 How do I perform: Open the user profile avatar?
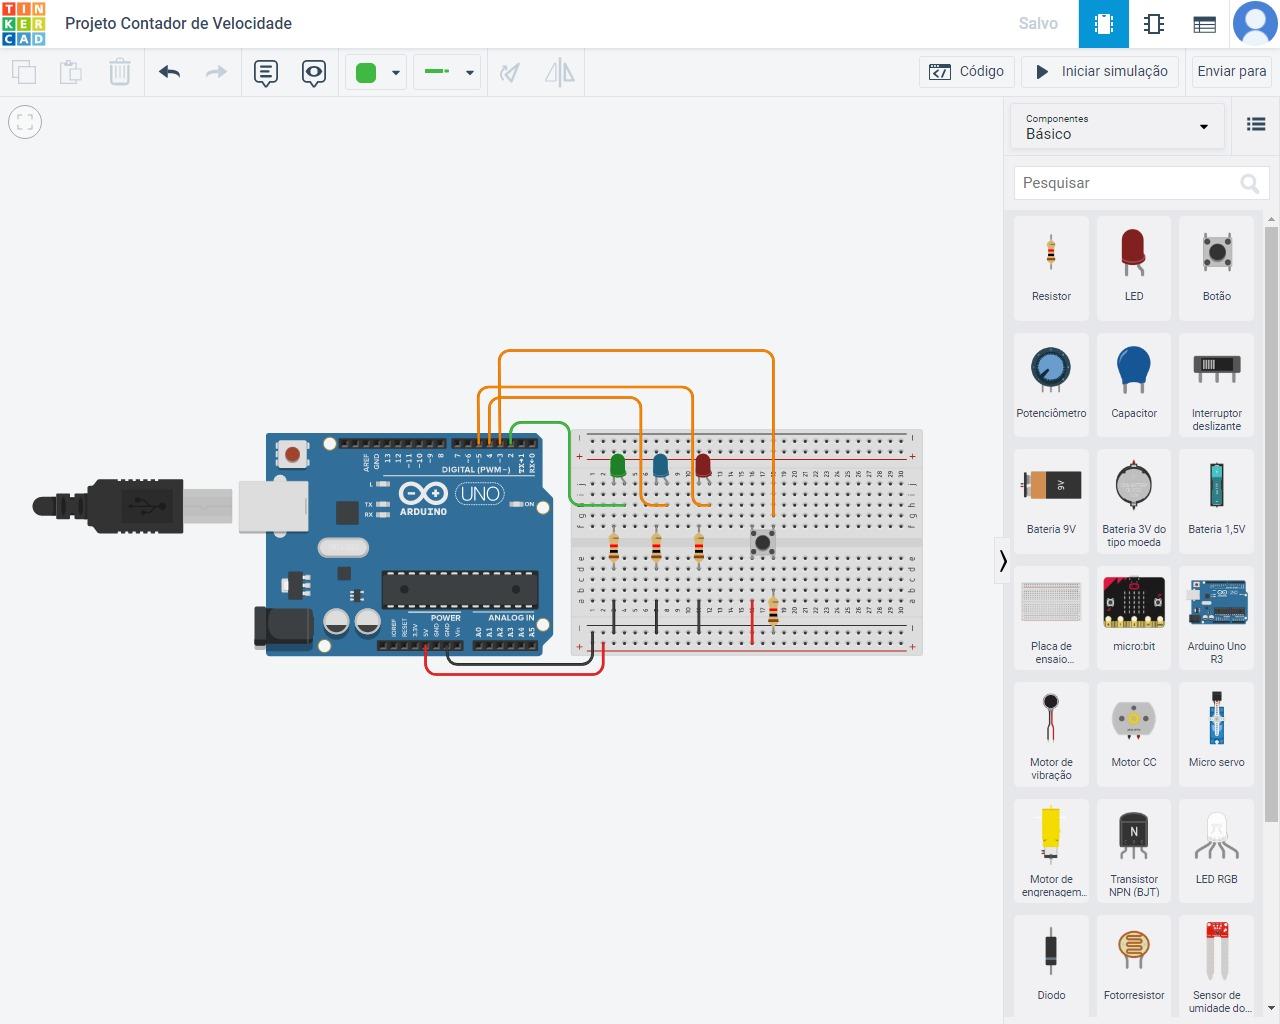(1255, 24)
